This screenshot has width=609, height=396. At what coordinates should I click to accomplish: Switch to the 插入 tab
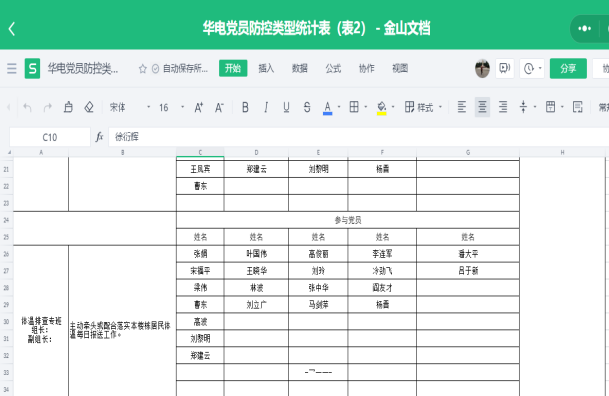[266, 68]
